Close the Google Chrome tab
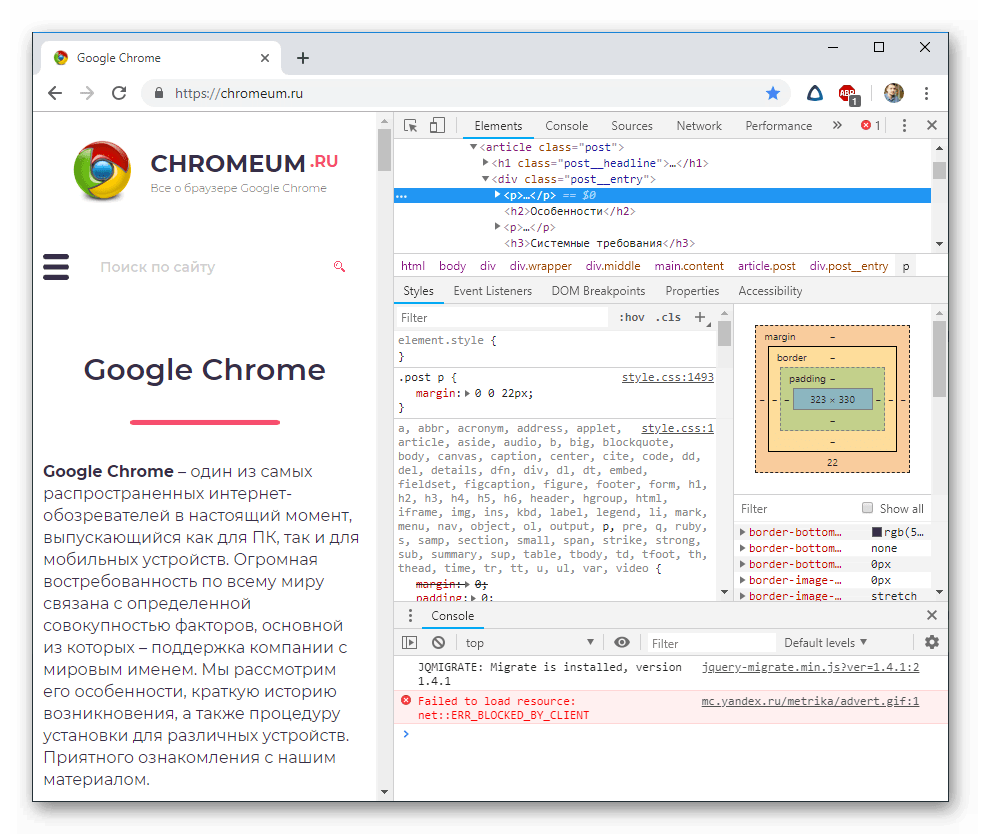This screenshot has width=981, height=834. coord(265,58)
